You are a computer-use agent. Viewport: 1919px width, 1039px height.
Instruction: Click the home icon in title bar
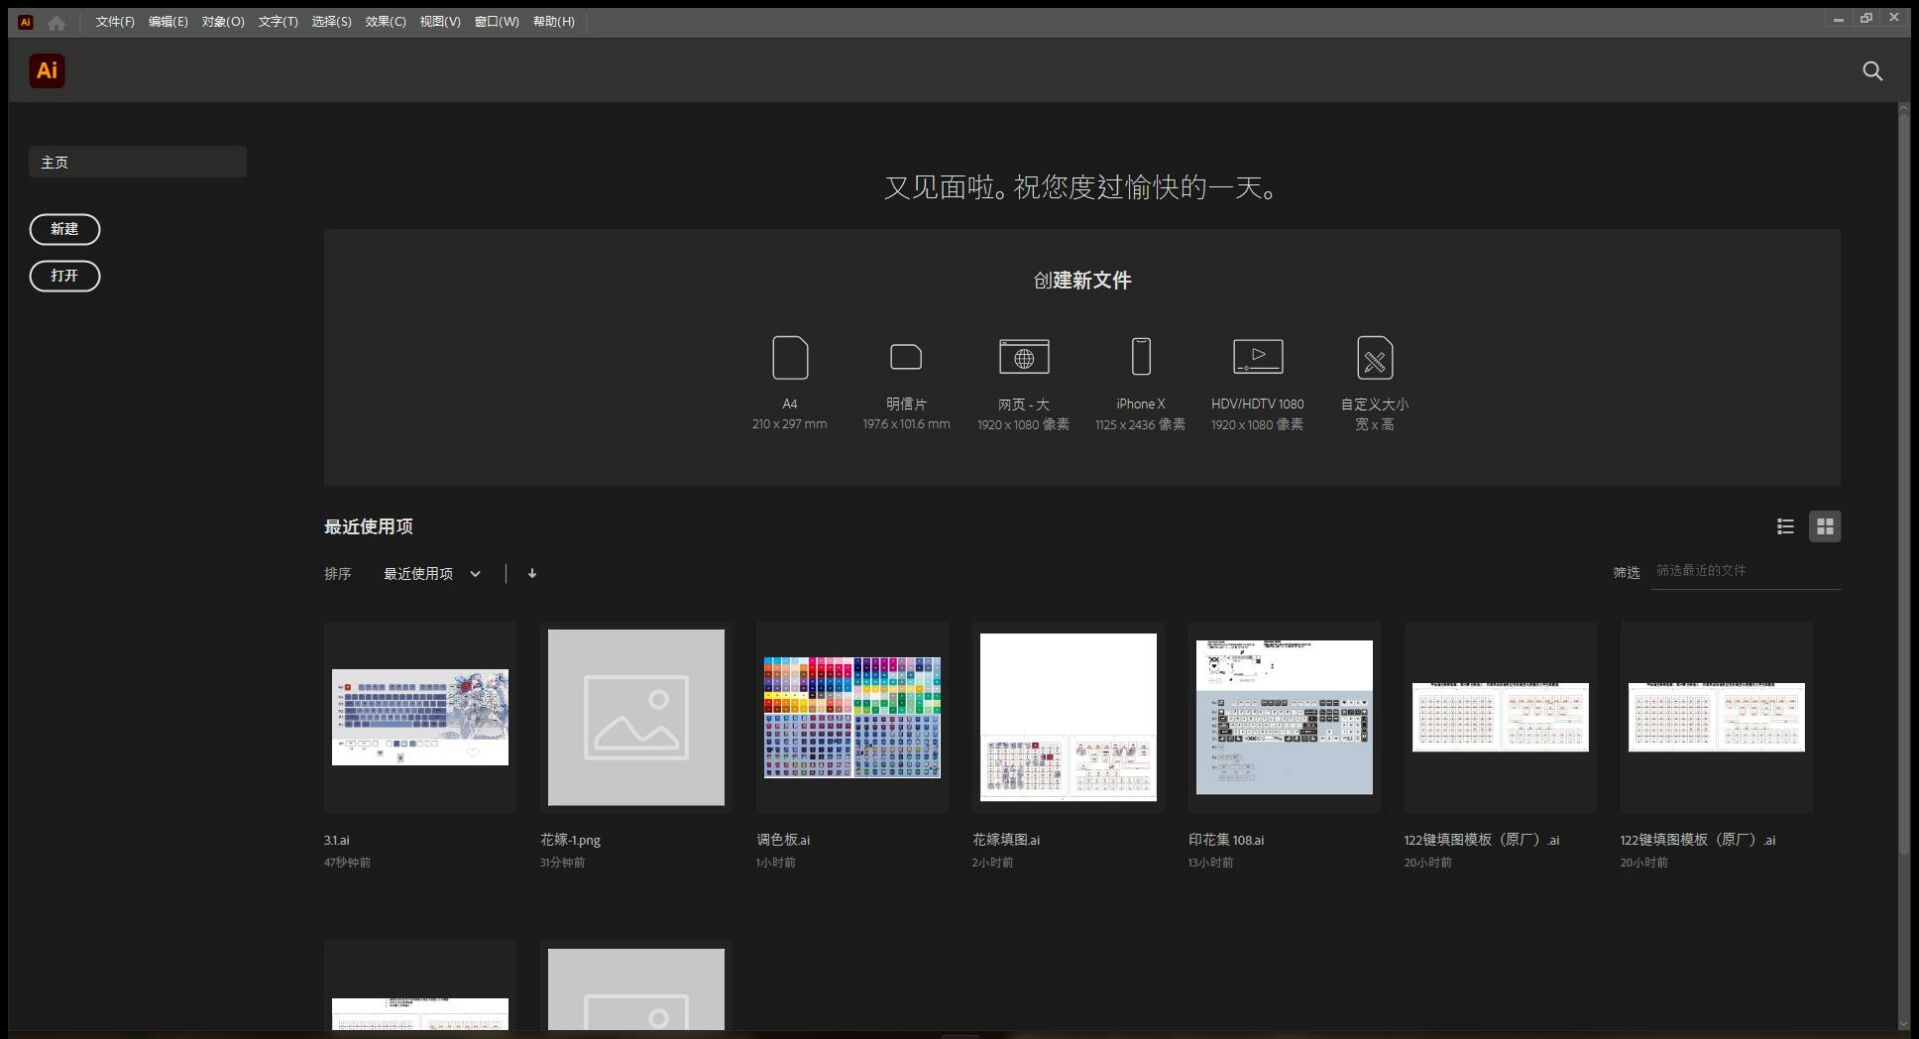pyautogui.click(x=57, y=22)
